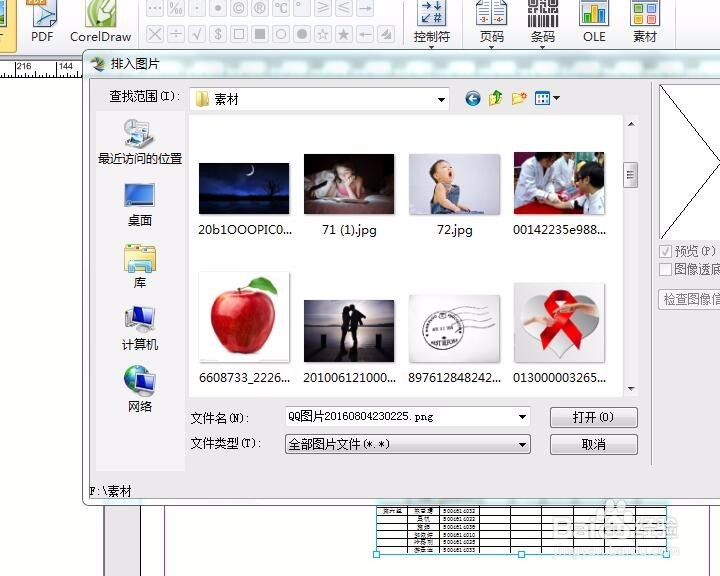720x576 pixels.
Task: Click the file list scrollbar thumb
Action: click(630, 175)
